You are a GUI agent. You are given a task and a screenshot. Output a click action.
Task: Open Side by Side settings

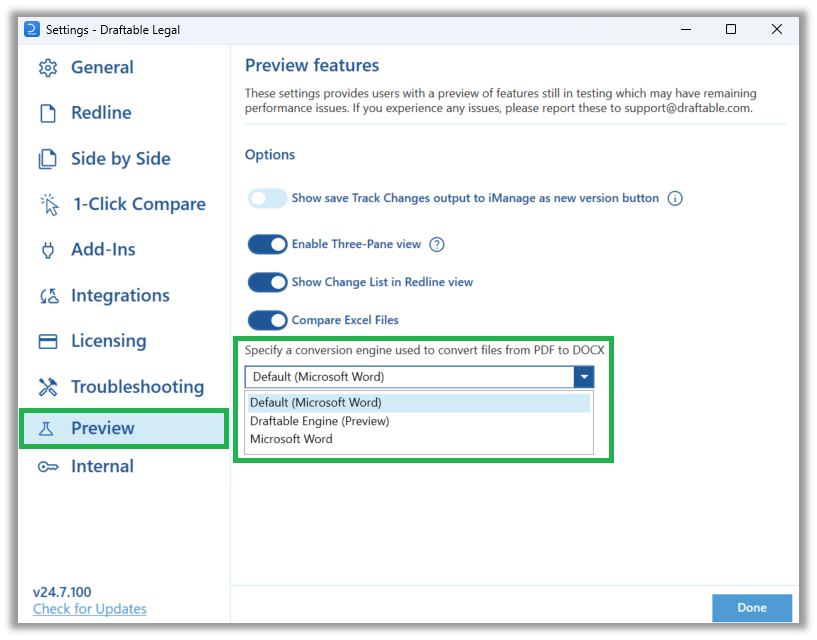(121, 158)
